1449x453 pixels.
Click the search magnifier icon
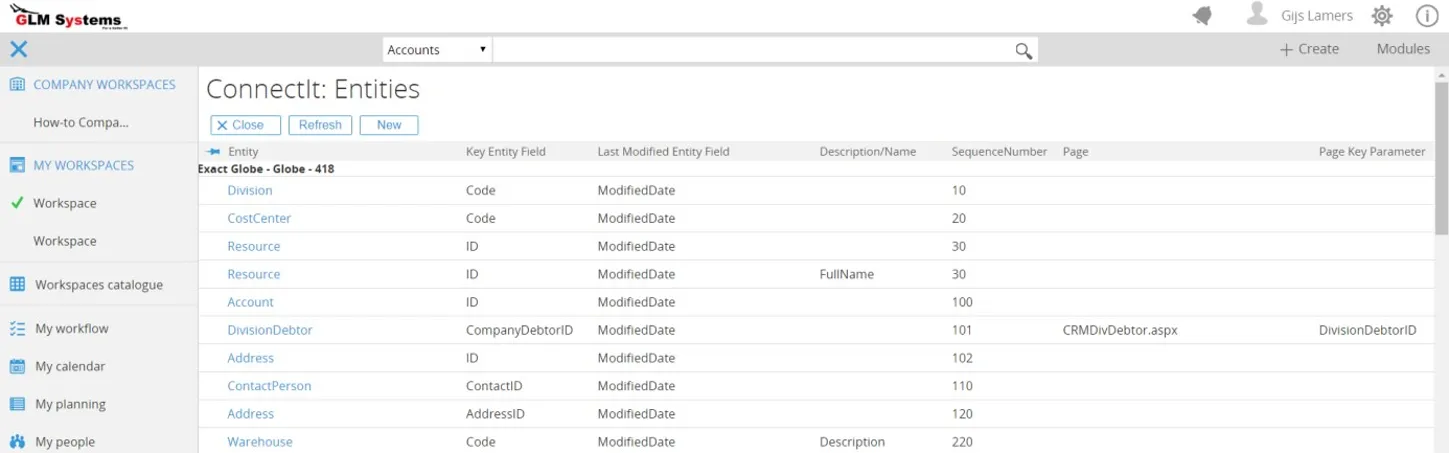(1023, 51)
